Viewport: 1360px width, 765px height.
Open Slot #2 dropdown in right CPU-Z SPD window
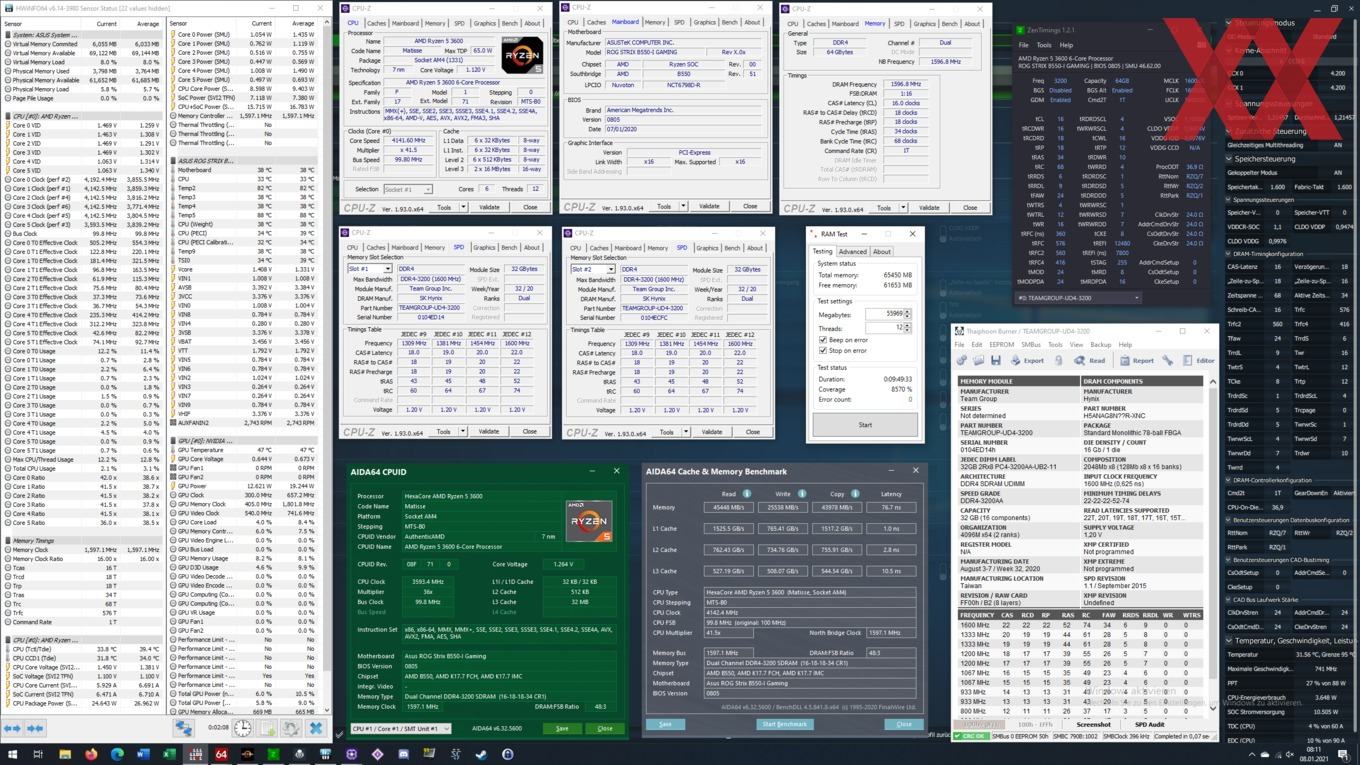593,269
